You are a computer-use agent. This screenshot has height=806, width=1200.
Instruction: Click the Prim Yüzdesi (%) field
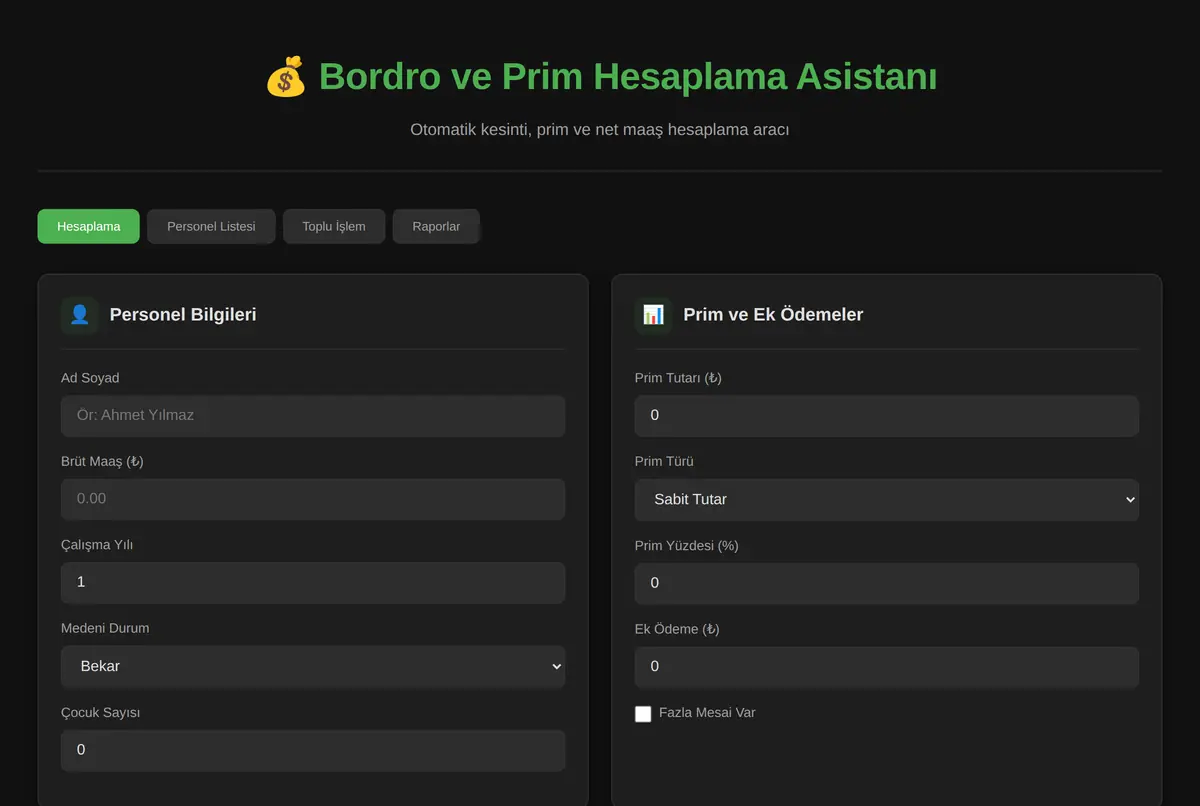887,583
